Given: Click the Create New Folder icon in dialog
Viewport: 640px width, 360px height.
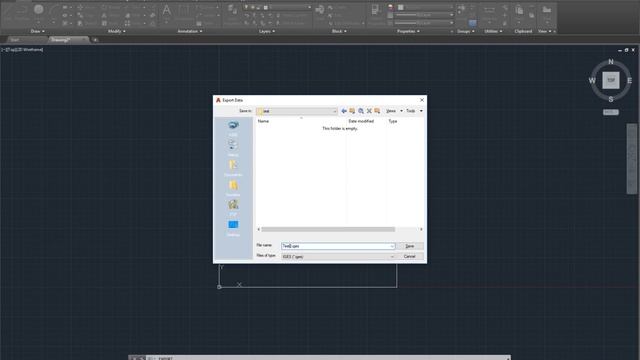Looking at the screenshot, I should point(377,111).
